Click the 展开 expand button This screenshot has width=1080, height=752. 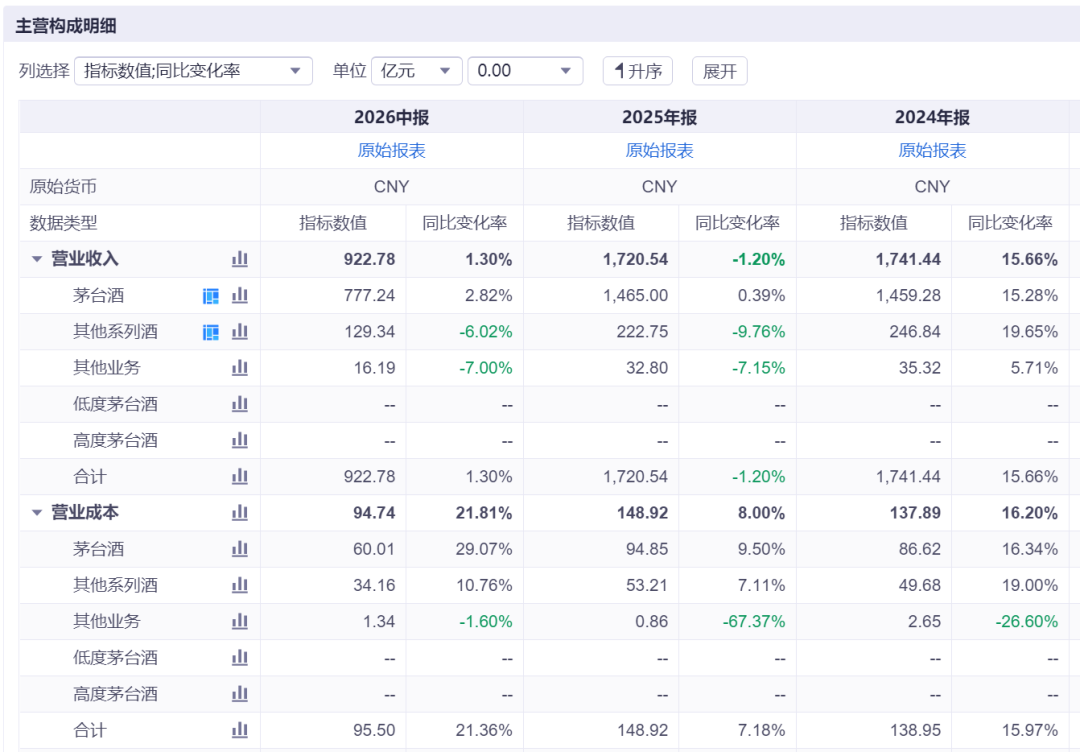[x=720, y=71]
